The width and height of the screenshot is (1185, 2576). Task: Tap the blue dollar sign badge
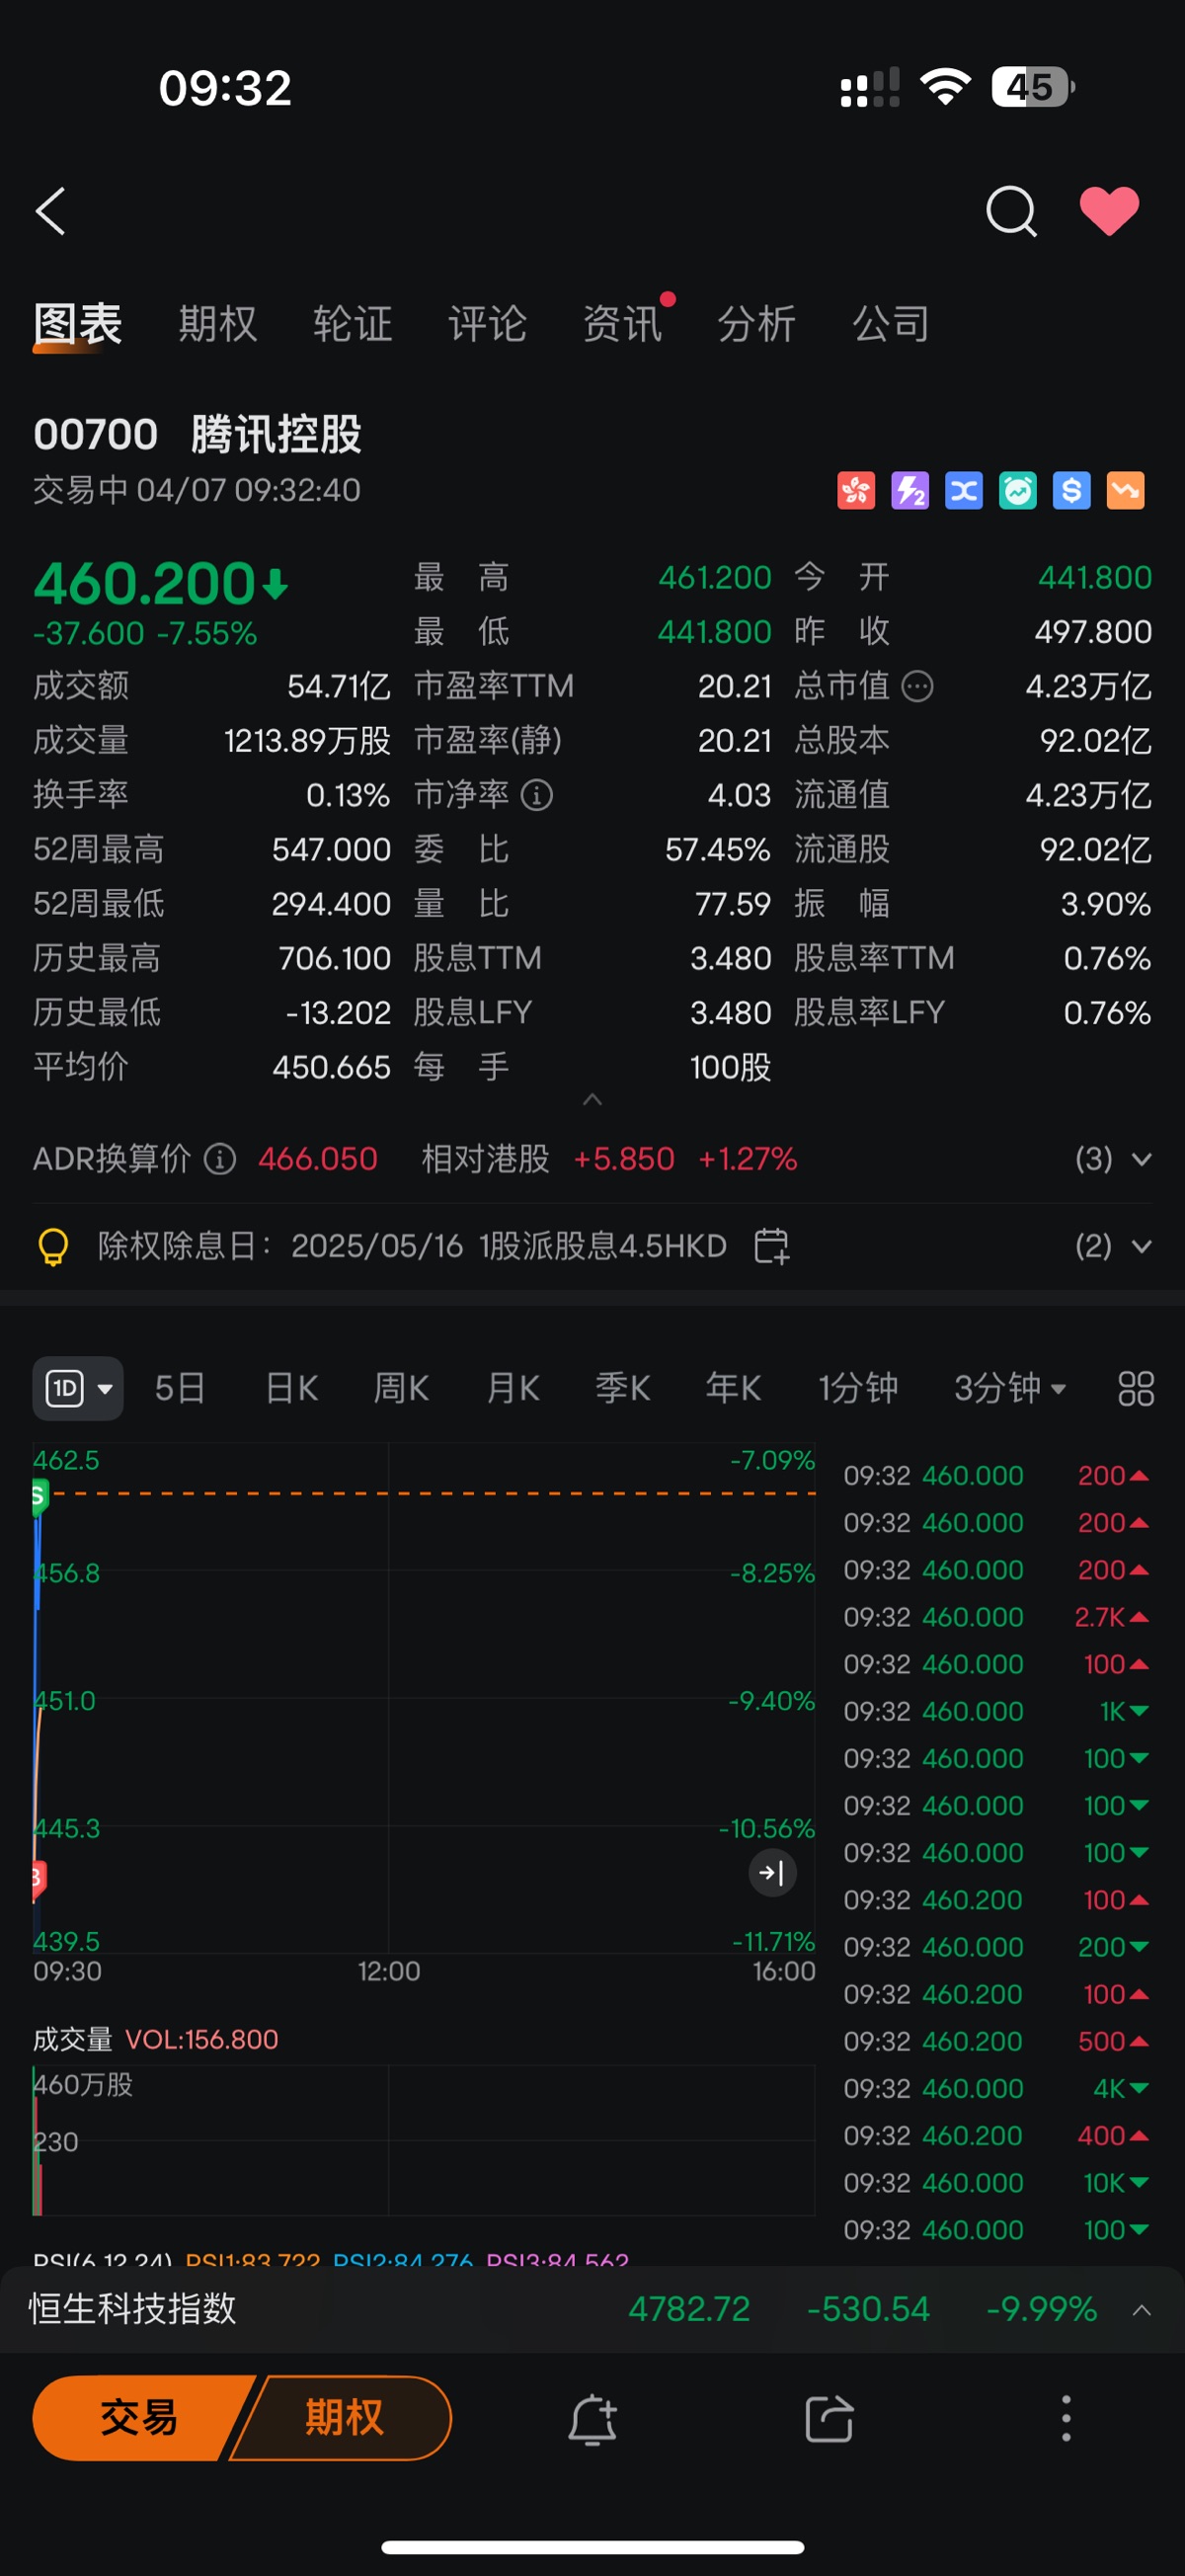tap(1072, 491)
